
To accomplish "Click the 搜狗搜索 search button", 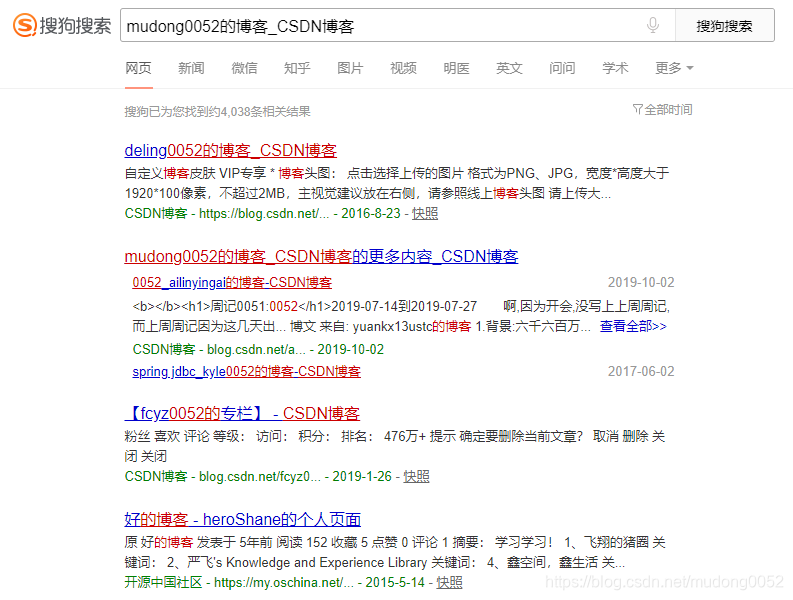I will coord(724,25).
